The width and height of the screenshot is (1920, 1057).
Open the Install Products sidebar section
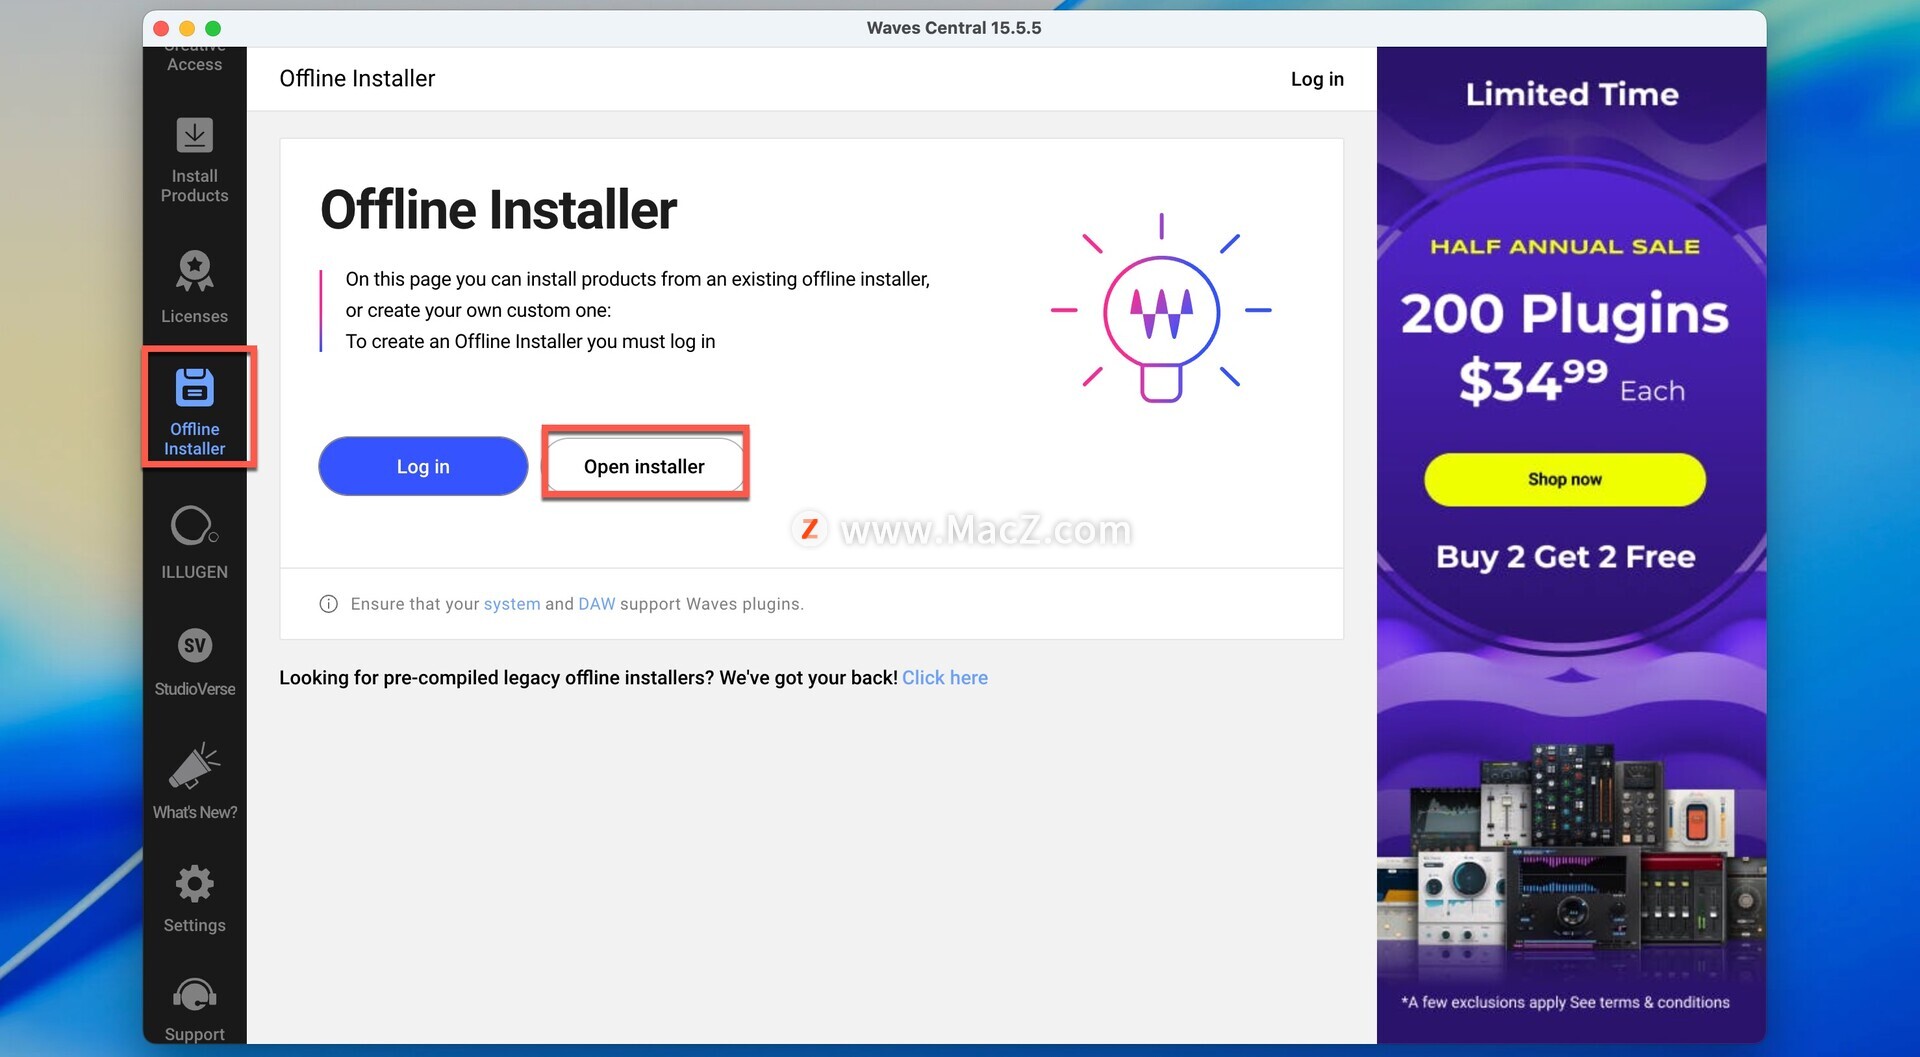click(194, 160)
